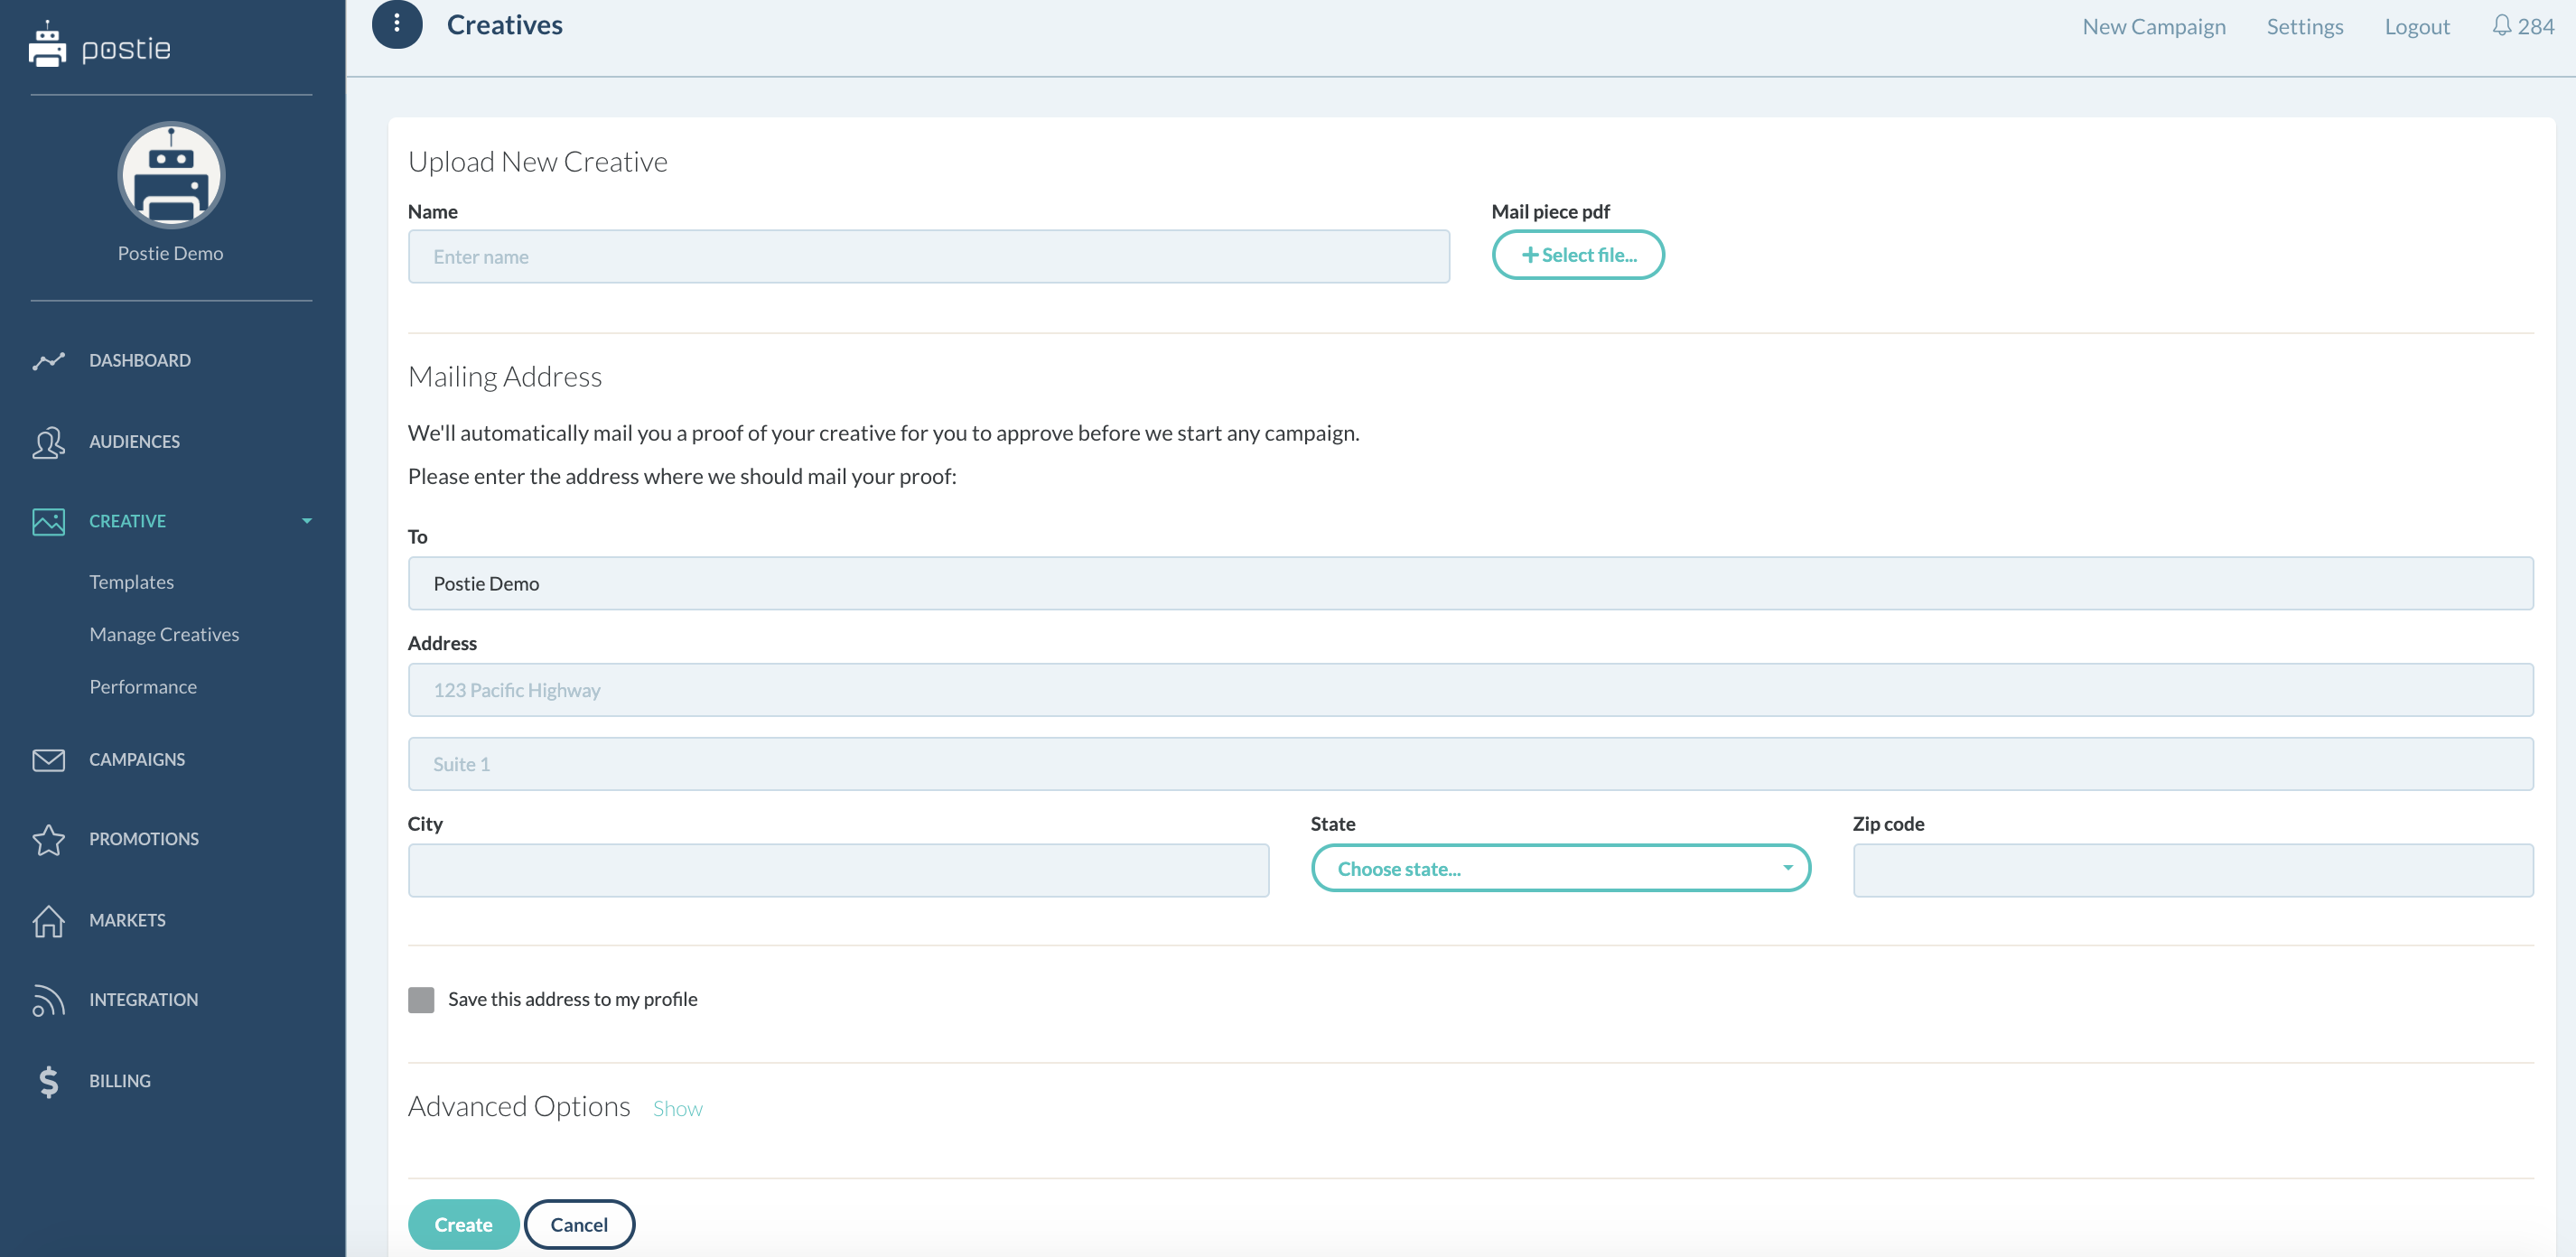
Task: Click the Dashboard chart icon
Action: pyautogui.click(x=48, y=360)
